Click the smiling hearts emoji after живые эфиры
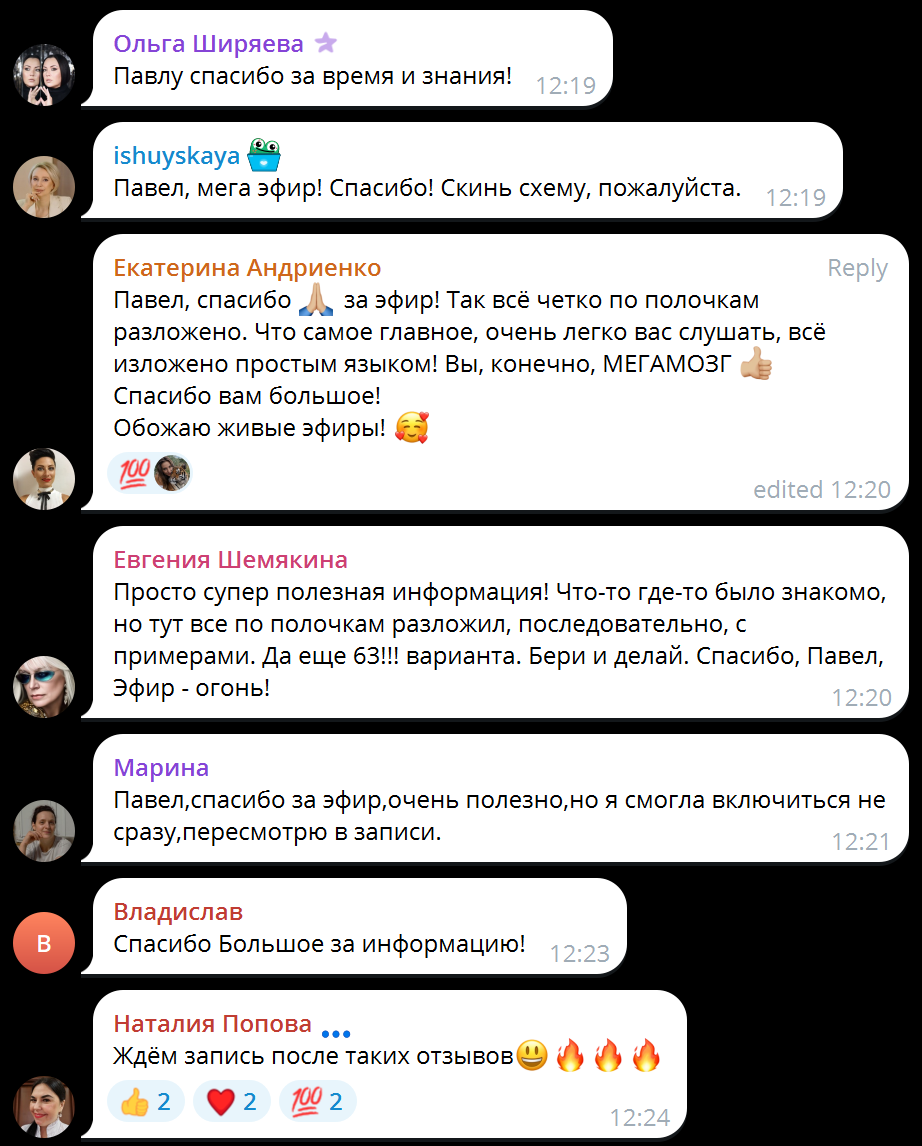This screenshot has width=922, height=1146. (411, 428)
